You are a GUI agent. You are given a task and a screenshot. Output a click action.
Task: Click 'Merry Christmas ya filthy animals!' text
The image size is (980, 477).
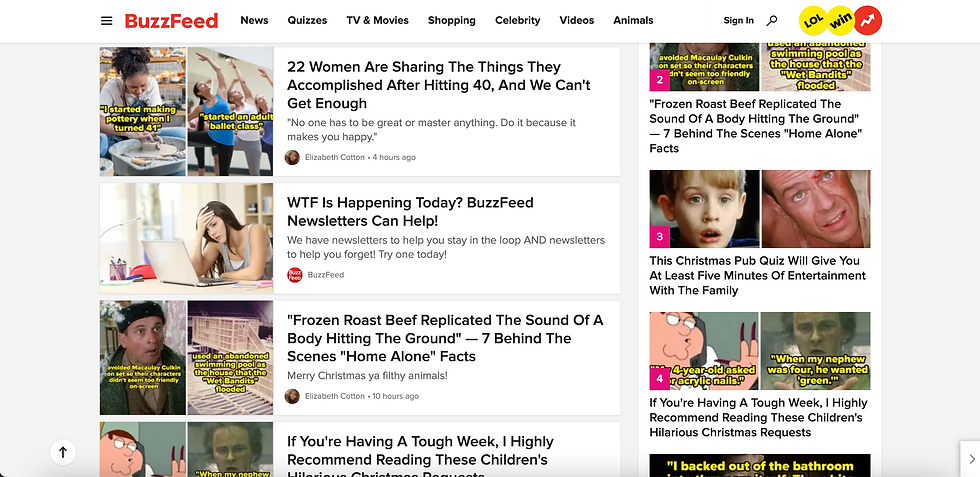(368, 376)
